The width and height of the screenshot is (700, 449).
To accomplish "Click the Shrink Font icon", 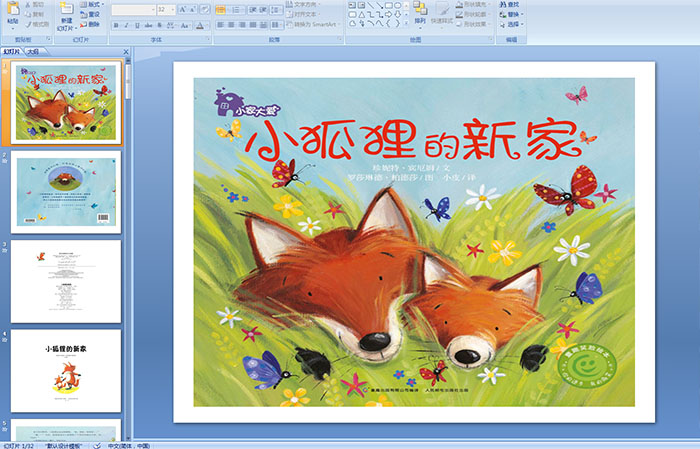I will (192, 10).
